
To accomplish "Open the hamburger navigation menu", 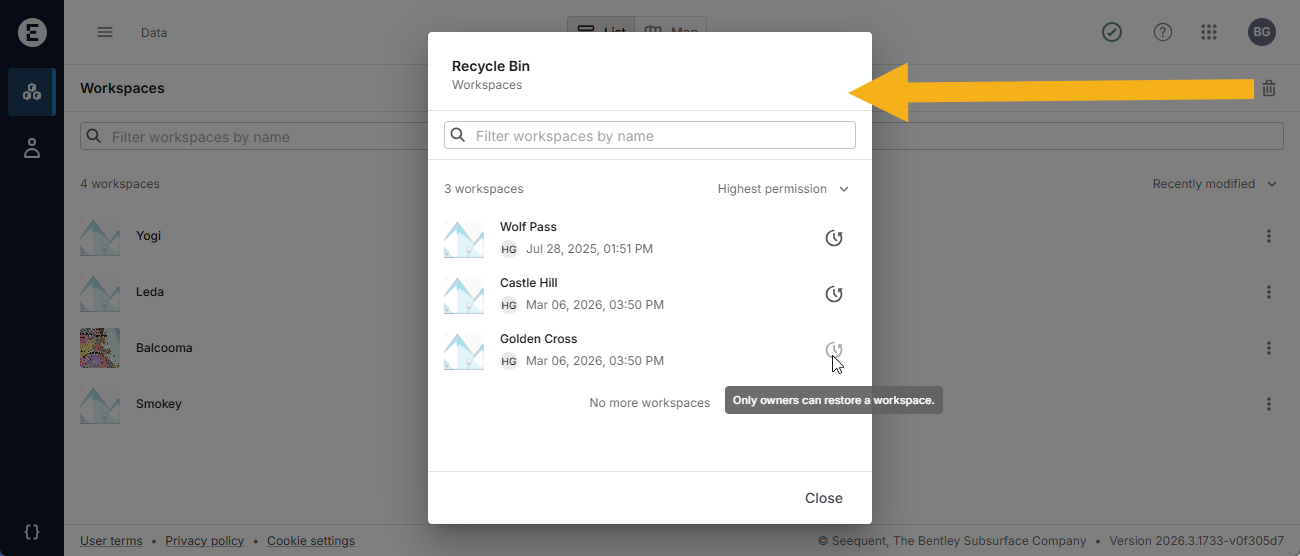I will pyautogui.click(x=105, y=32).
